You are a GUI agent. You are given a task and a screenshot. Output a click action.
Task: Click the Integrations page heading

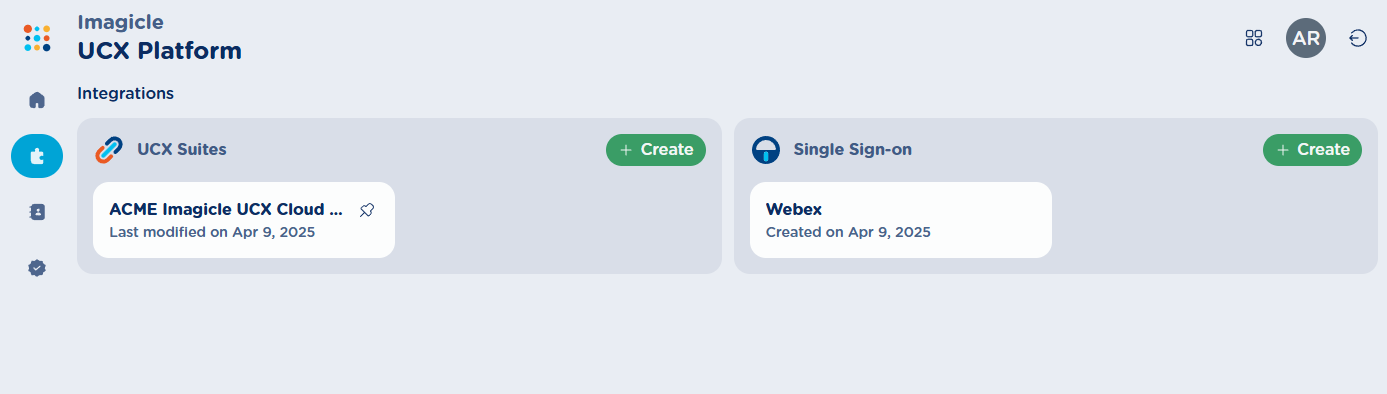(126, 93)
